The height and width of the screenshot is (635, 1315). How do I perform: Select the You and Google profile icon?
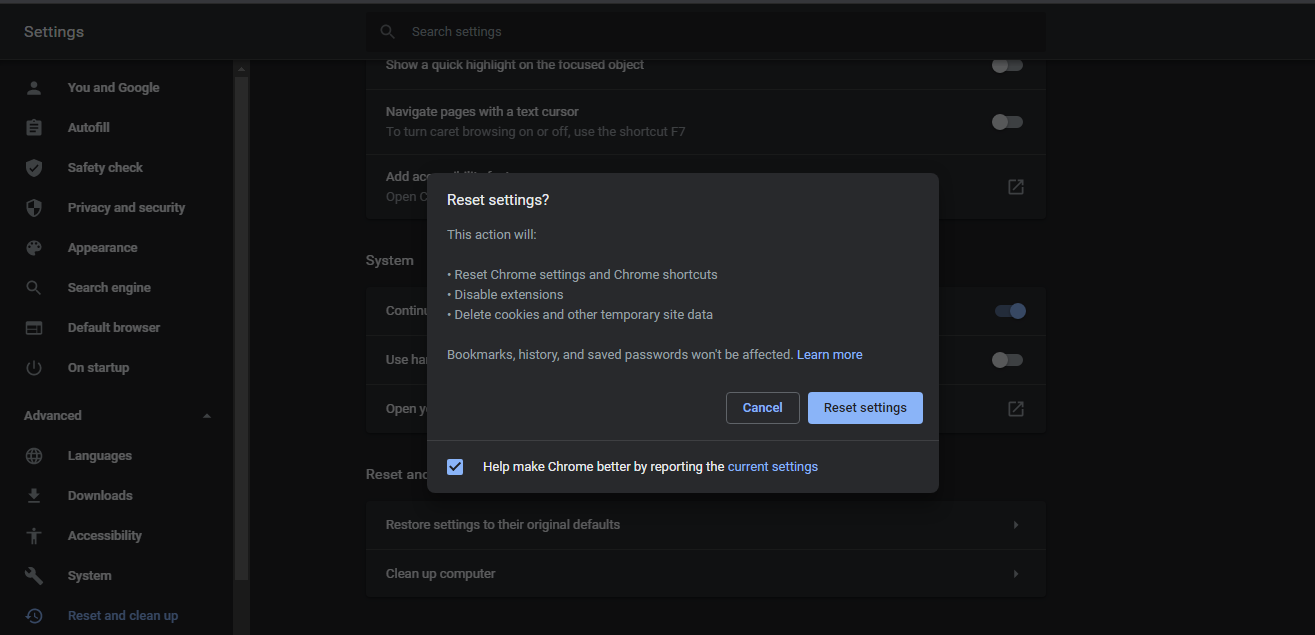pyautogui.click(x=33, y=87)
